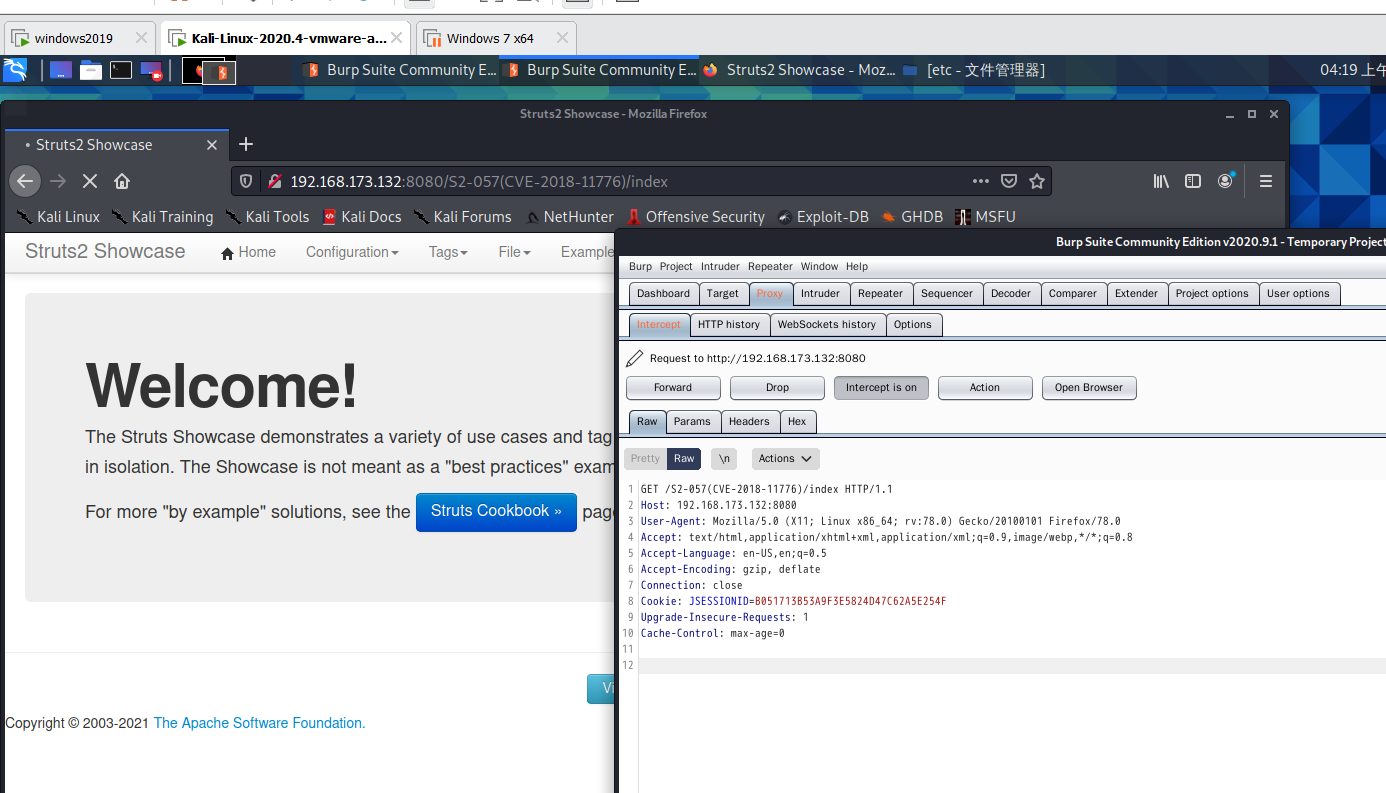Image resolution: width=1386 pixels, height=793 pixels.
Task: Open the HTTP history sub-tab
Action: (729, 325)
